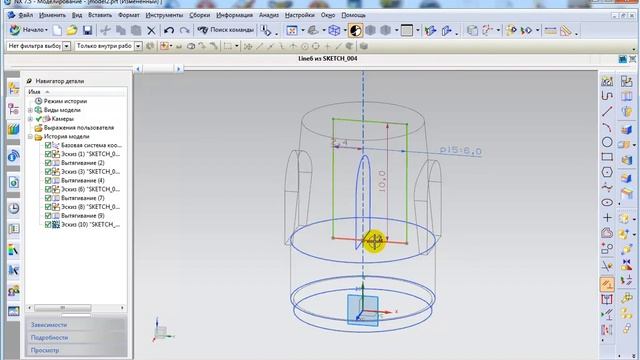Open the selection filter dropdown Нет фильтра выбора
The height and width of the screenshot is (360, 640).
(67, 46)
